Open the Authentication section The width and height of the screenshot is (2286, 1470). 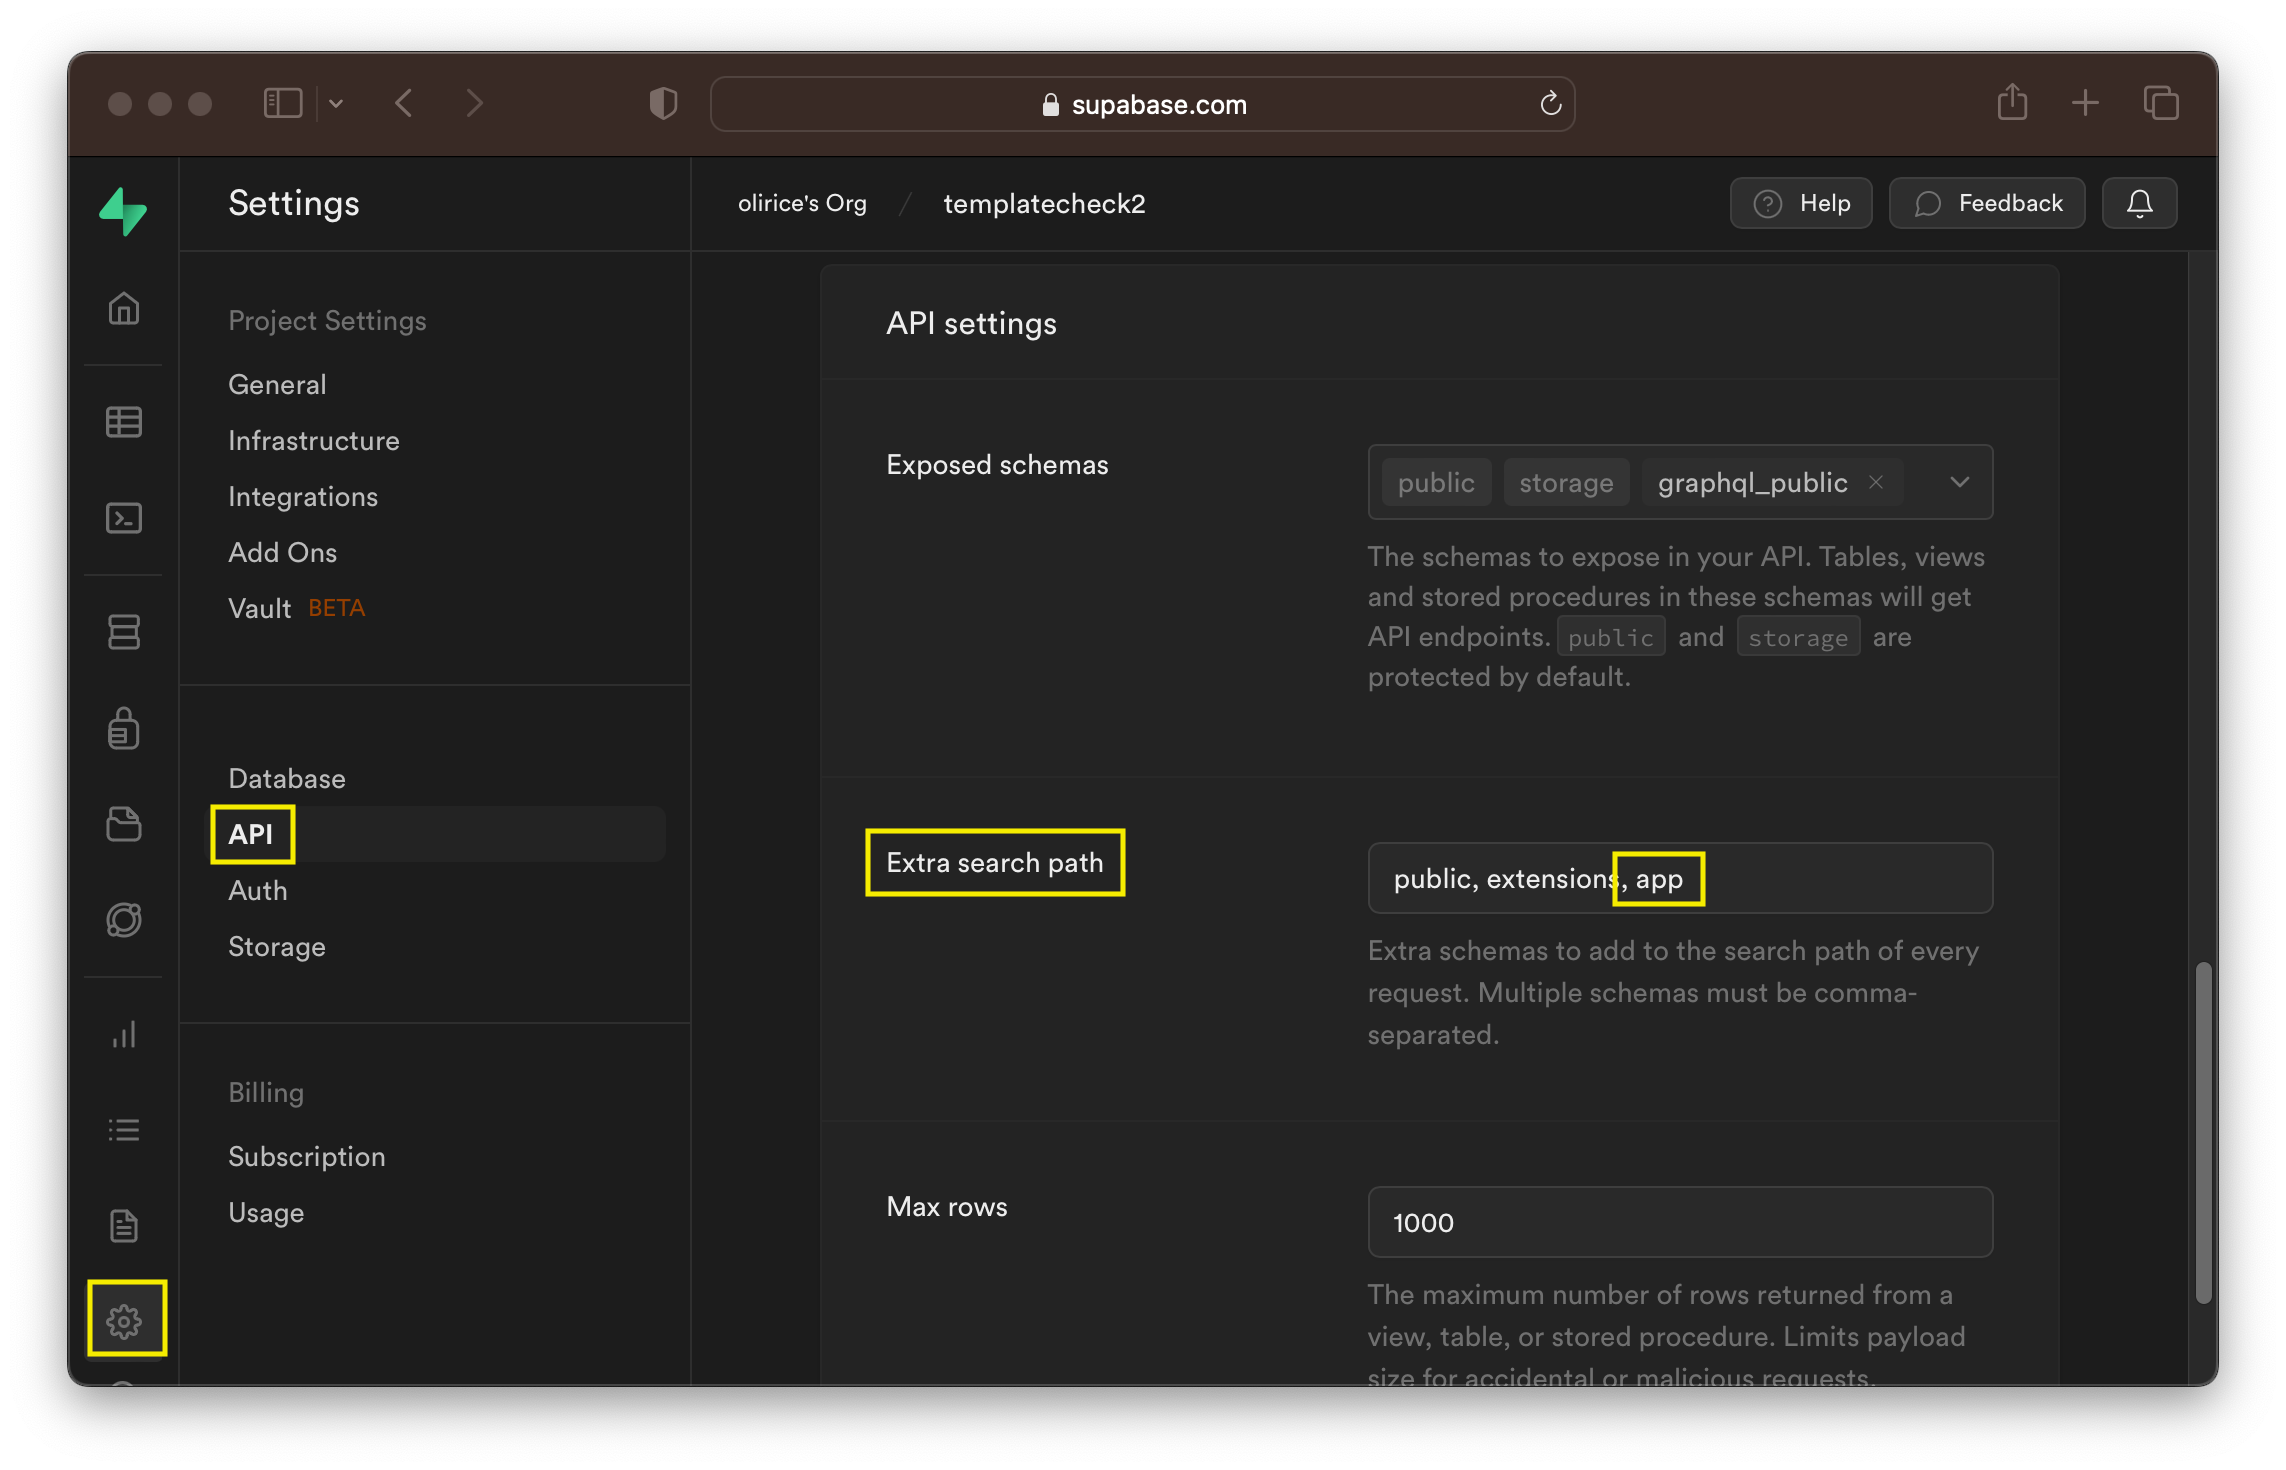(x=124, y=728)
